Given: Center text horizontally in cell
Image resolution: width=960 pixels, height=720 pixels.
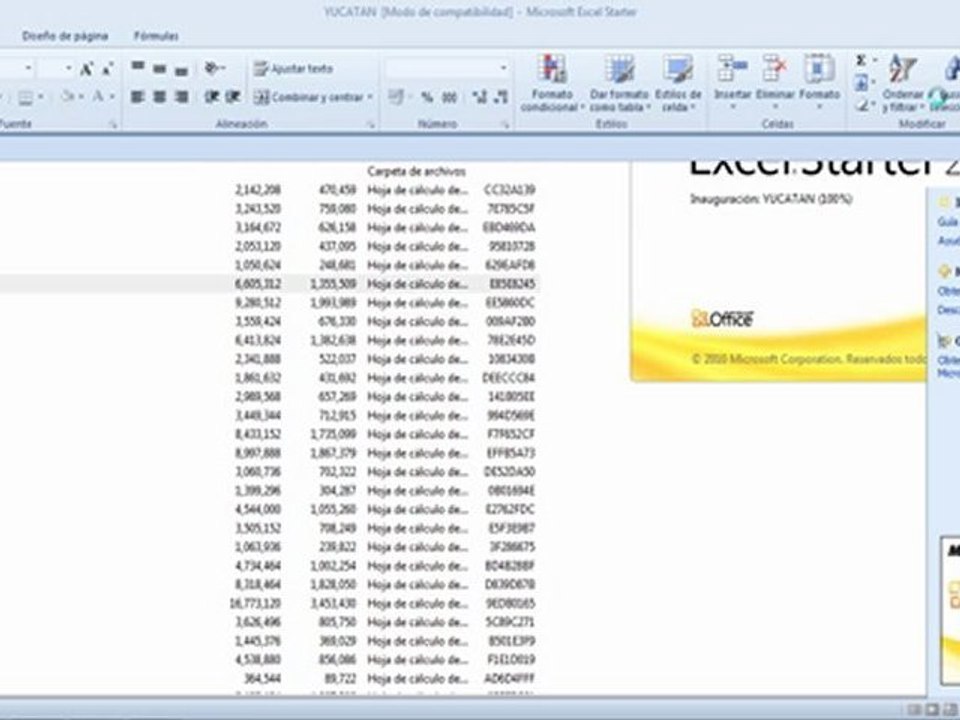Looking at the screenshot, I should point(159,97).
